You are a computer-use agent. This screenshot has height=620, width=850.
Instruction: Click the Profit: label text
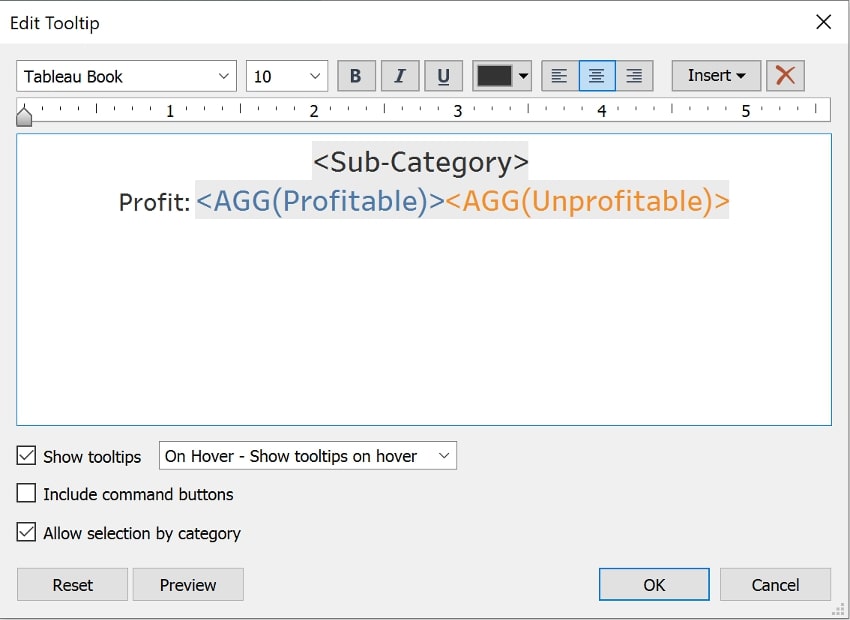click(x=154, y=202)
